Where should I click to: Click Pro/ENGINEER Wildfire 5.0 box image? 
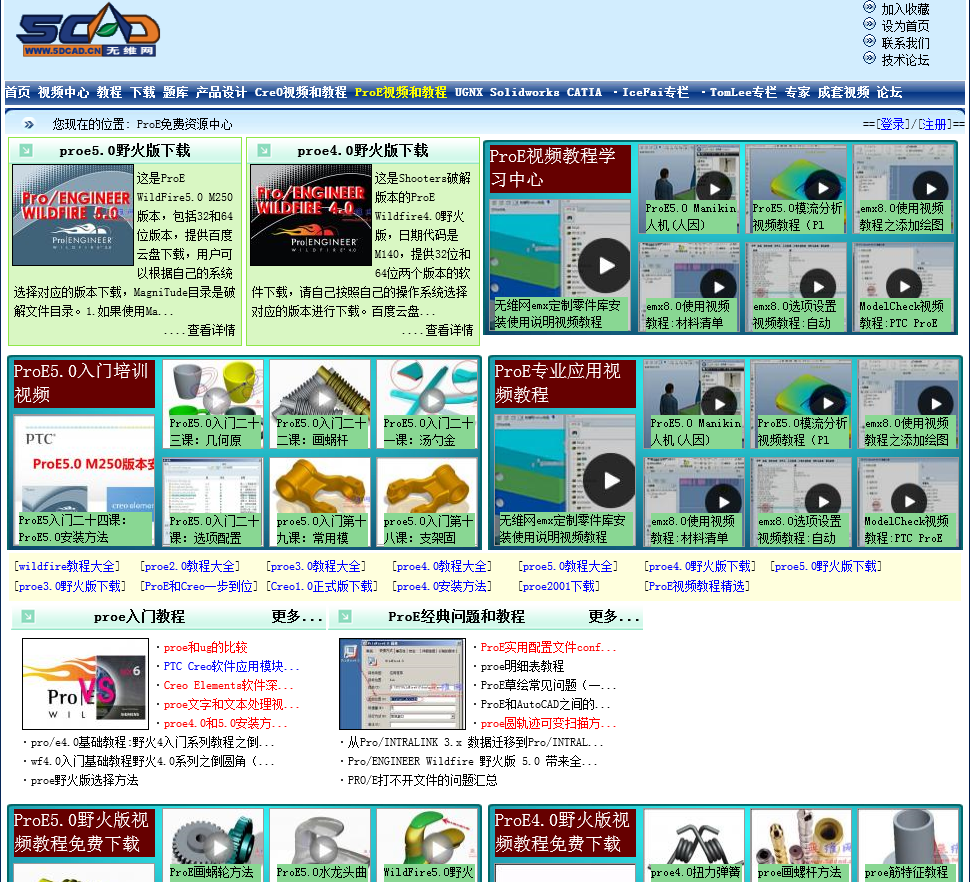[x=73, y=215]
